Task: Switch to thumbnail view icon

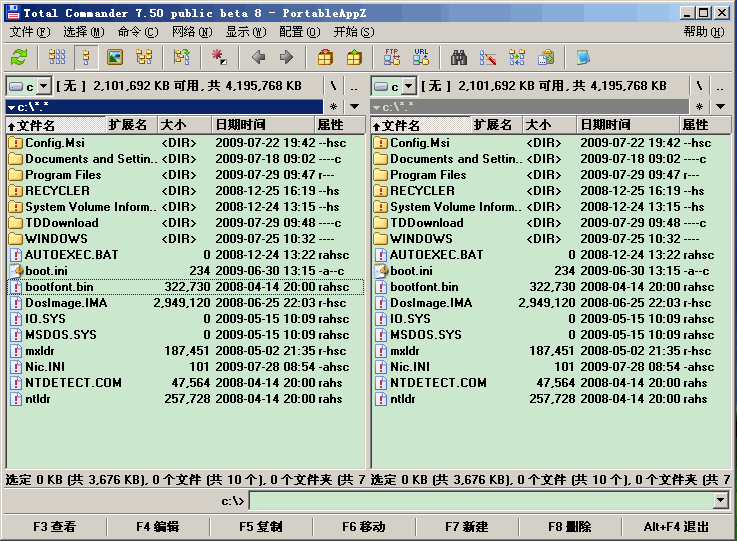Action: 115,57
